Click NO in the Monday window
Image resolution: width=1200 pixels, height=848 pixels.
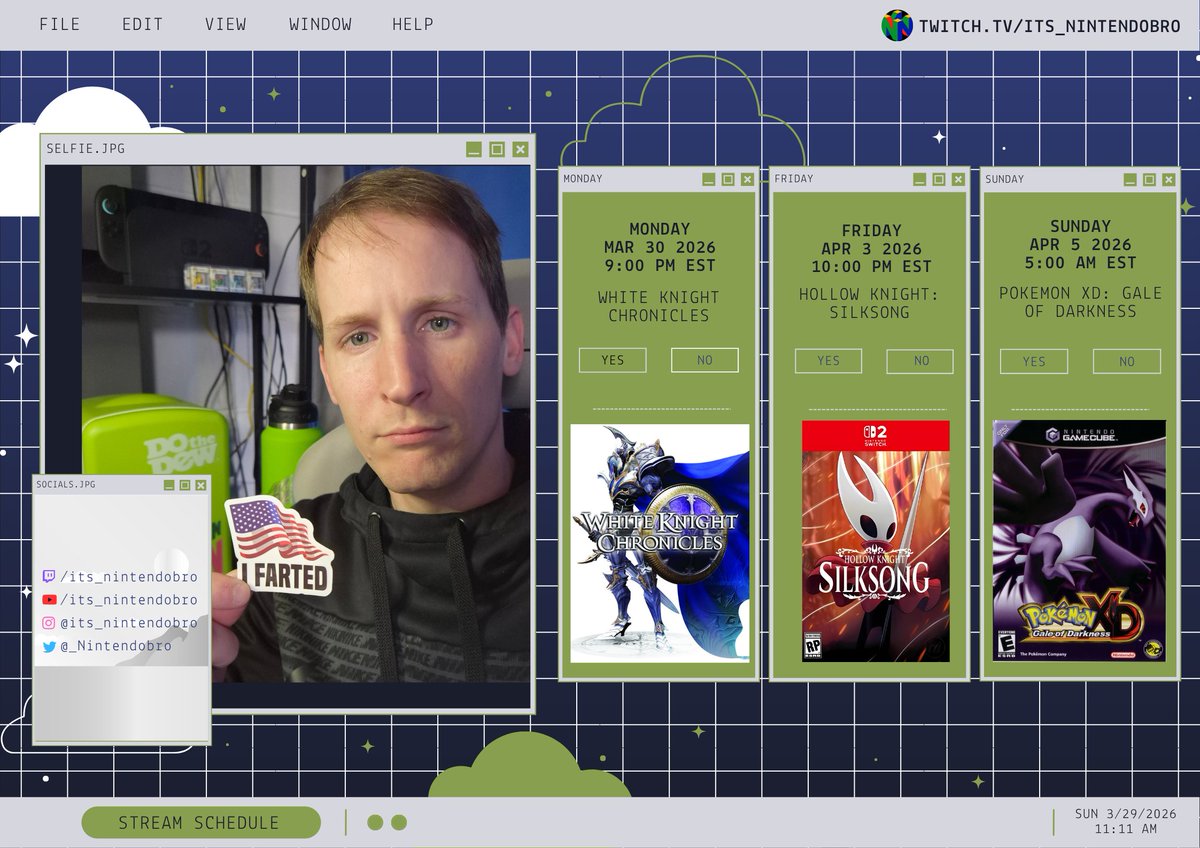pos(705,360)
